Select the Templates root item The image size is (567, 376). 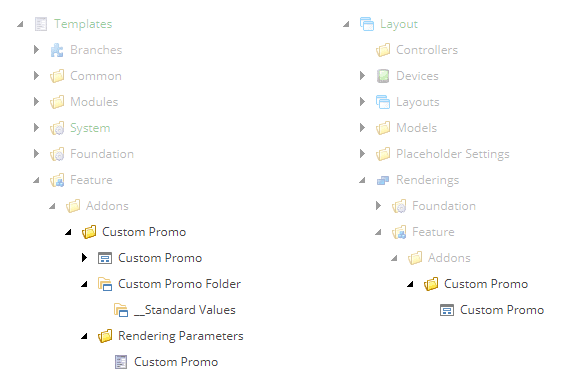(x=83, y=24)
